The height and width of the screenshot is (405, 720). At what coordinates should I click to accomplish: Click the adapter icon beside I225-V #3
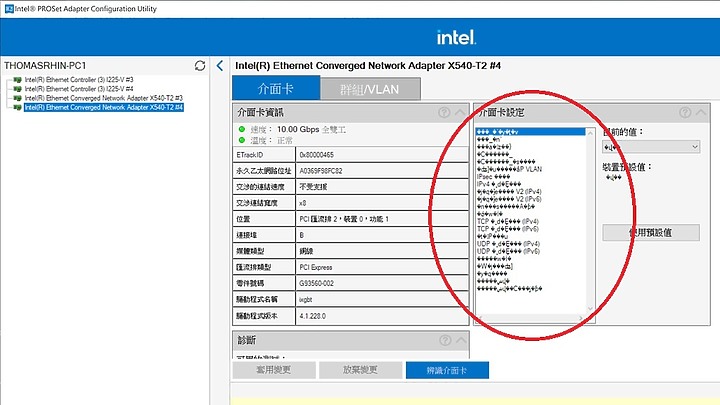tap(17, 80)
